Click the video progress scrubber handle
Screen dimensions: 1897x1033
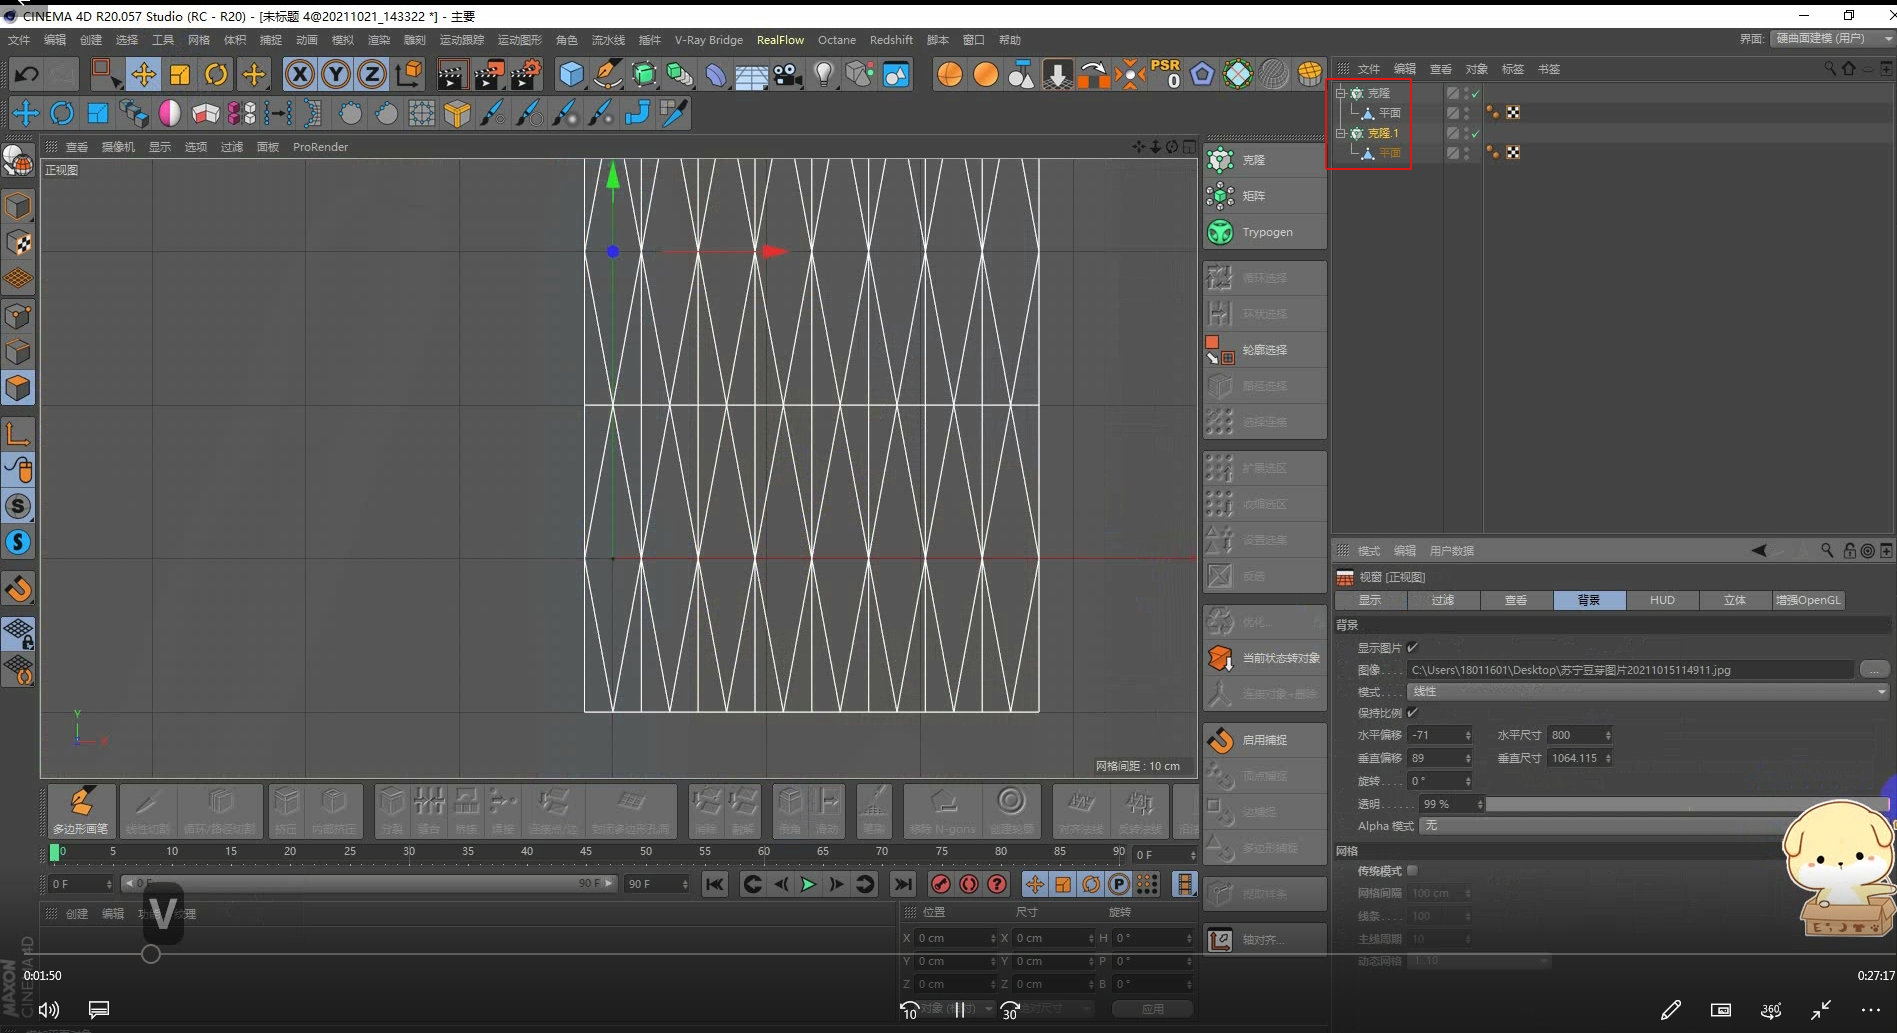point(151,954)
